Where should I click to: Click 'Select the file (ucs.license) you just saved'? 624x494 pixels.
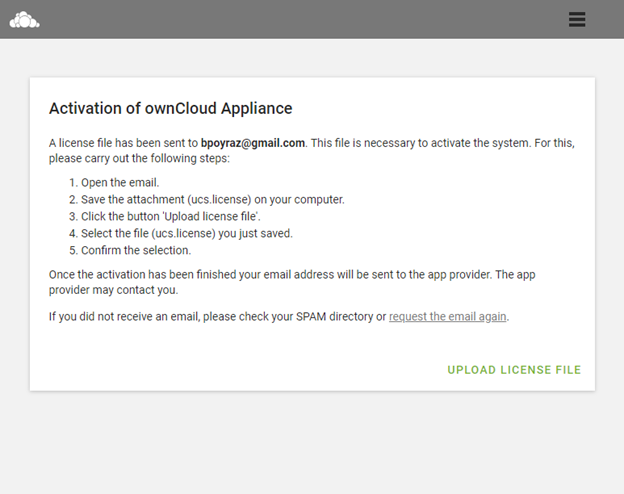pyautogui.click(x=187, y=233)
